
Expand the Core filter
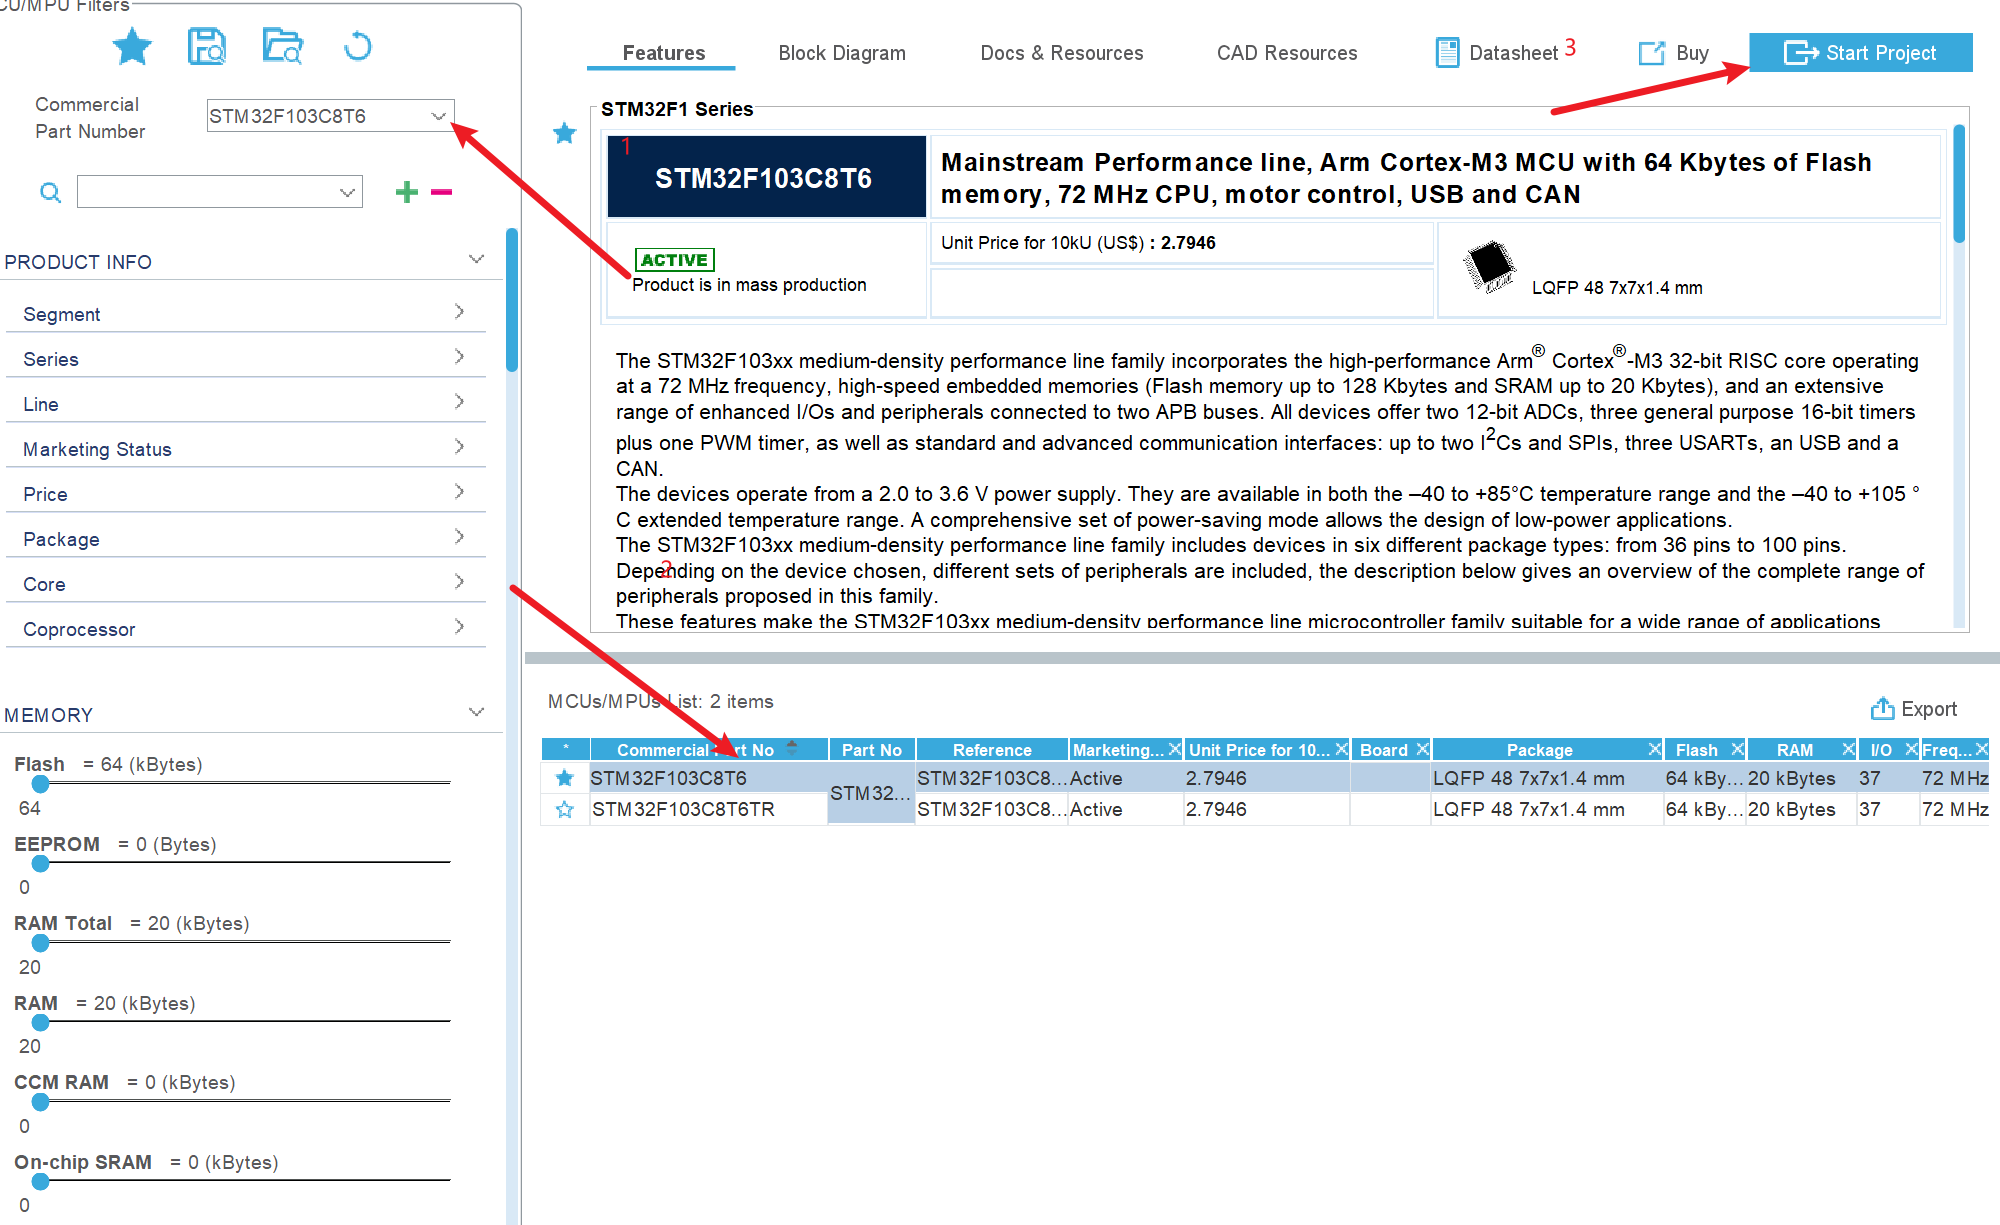click(459, 582)
